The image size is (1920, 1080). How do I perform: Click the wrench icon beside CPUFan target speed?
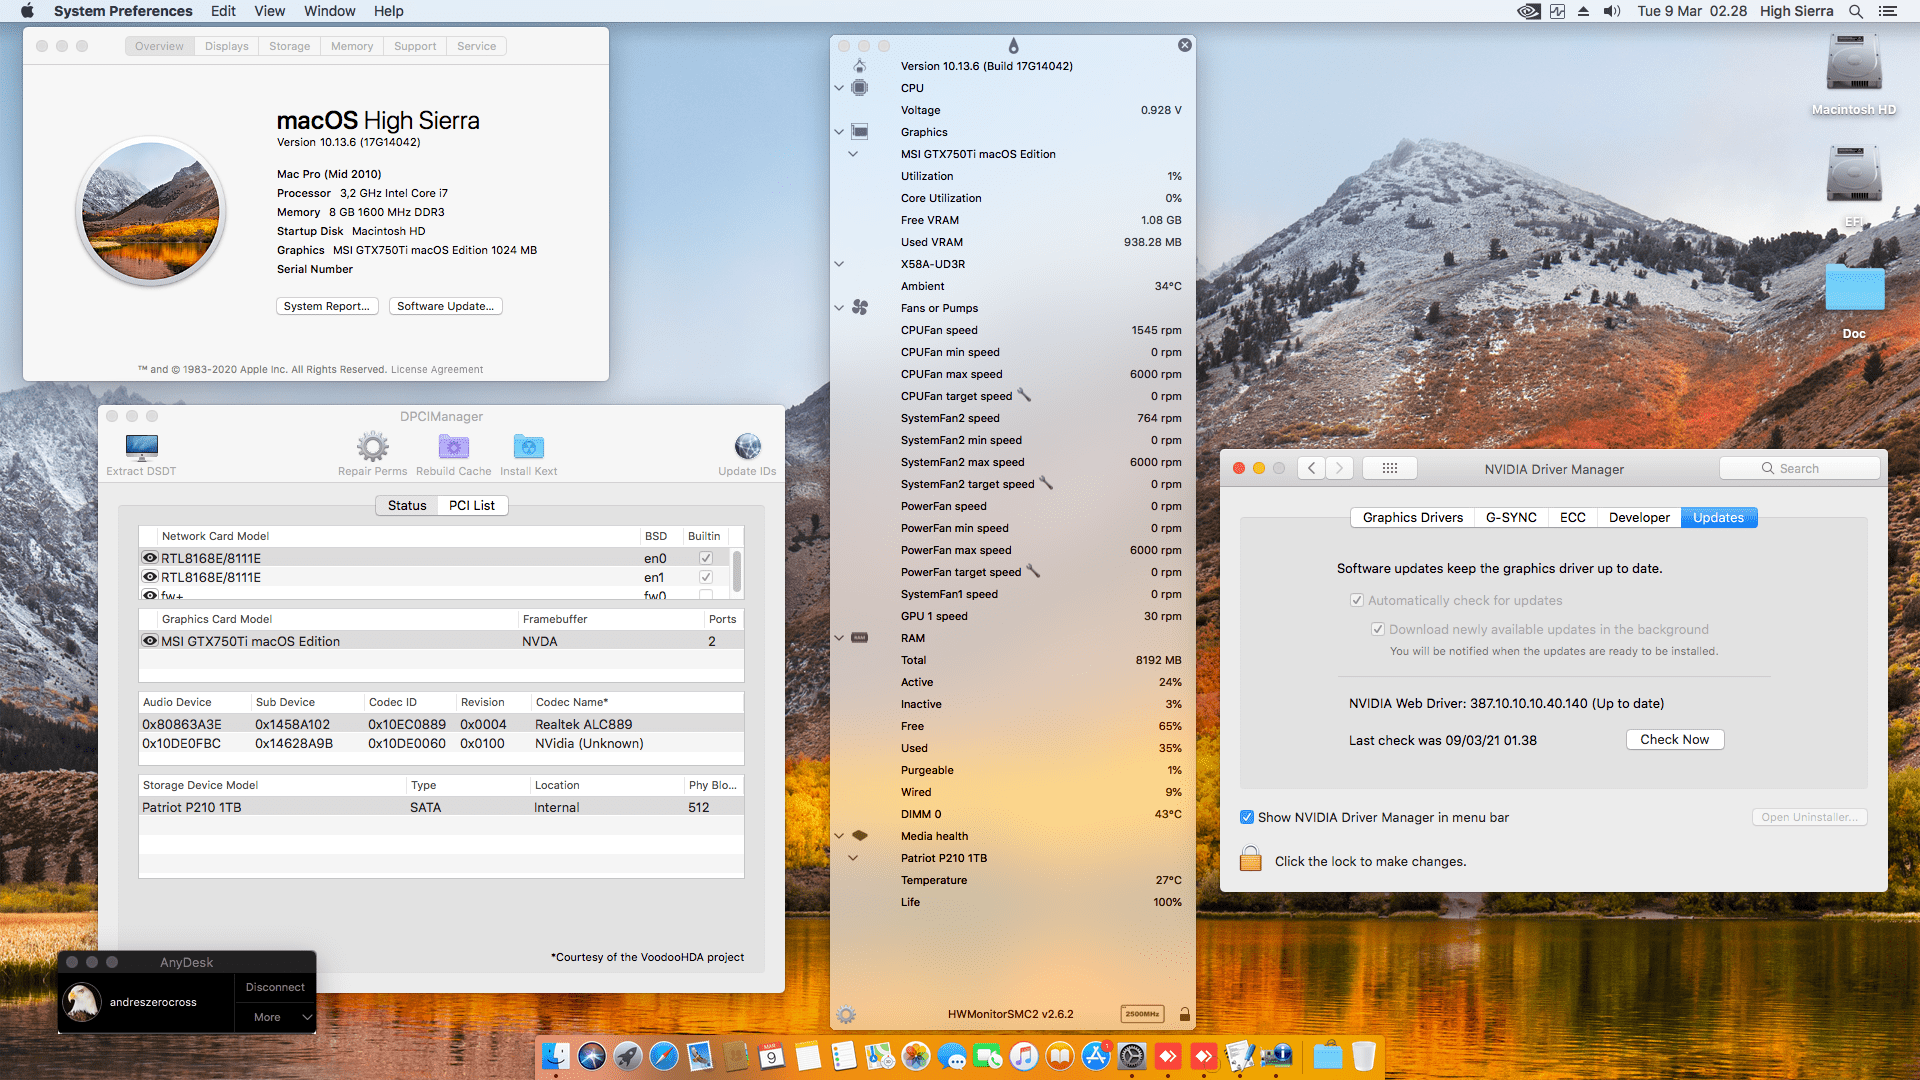(1024, 395)
